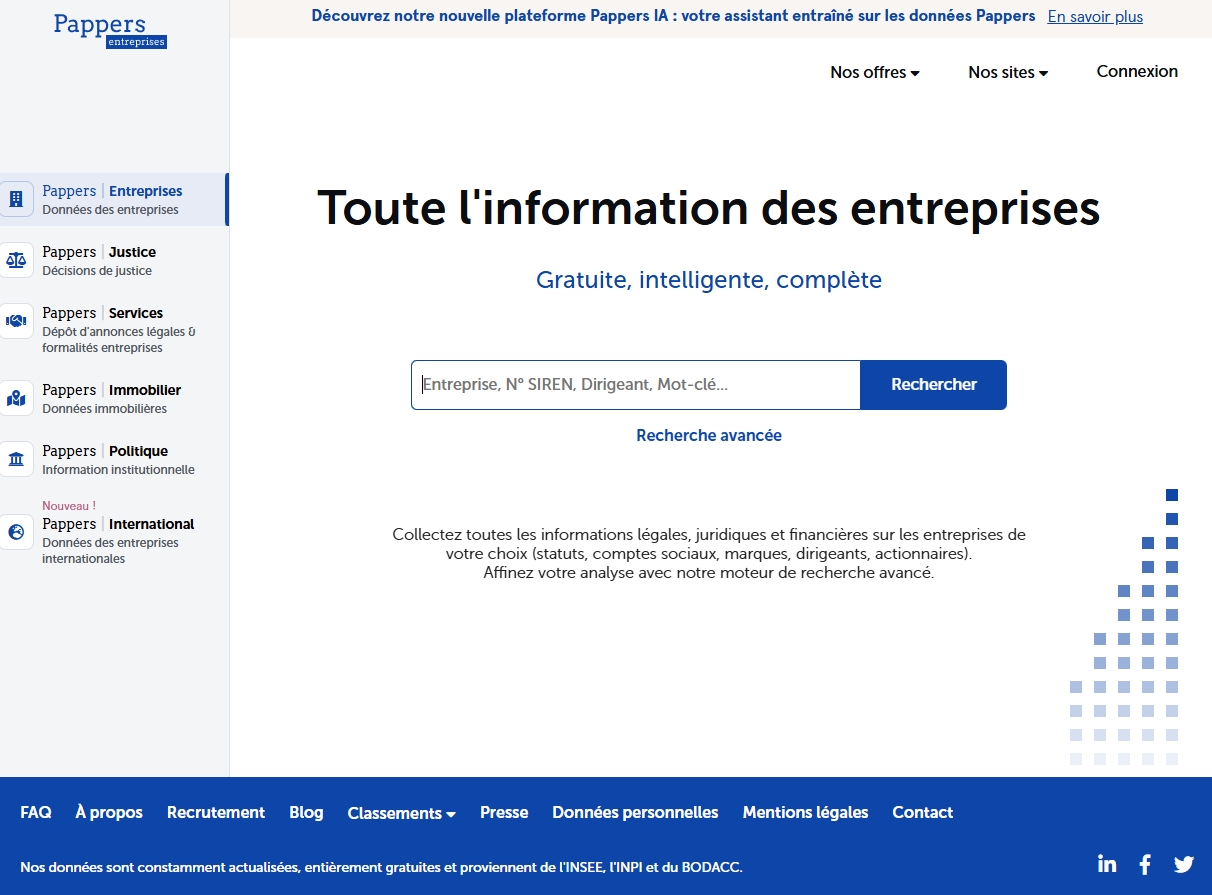This screenshot has width=1212, height=895.
Task: Click the handshake icon beside Pappers Services
Action: [x=16, y=321]
